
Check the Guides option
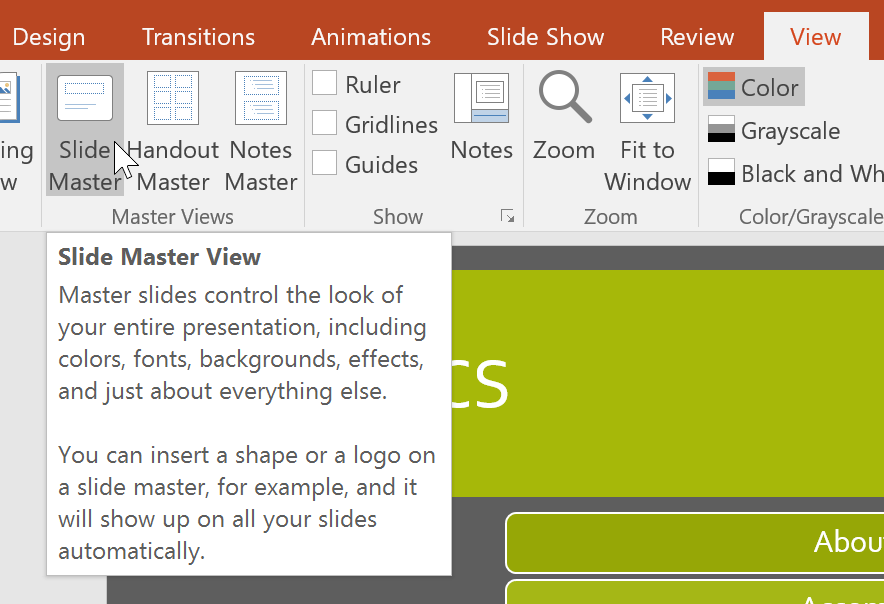pyautogui.click(x=325, y=164)
